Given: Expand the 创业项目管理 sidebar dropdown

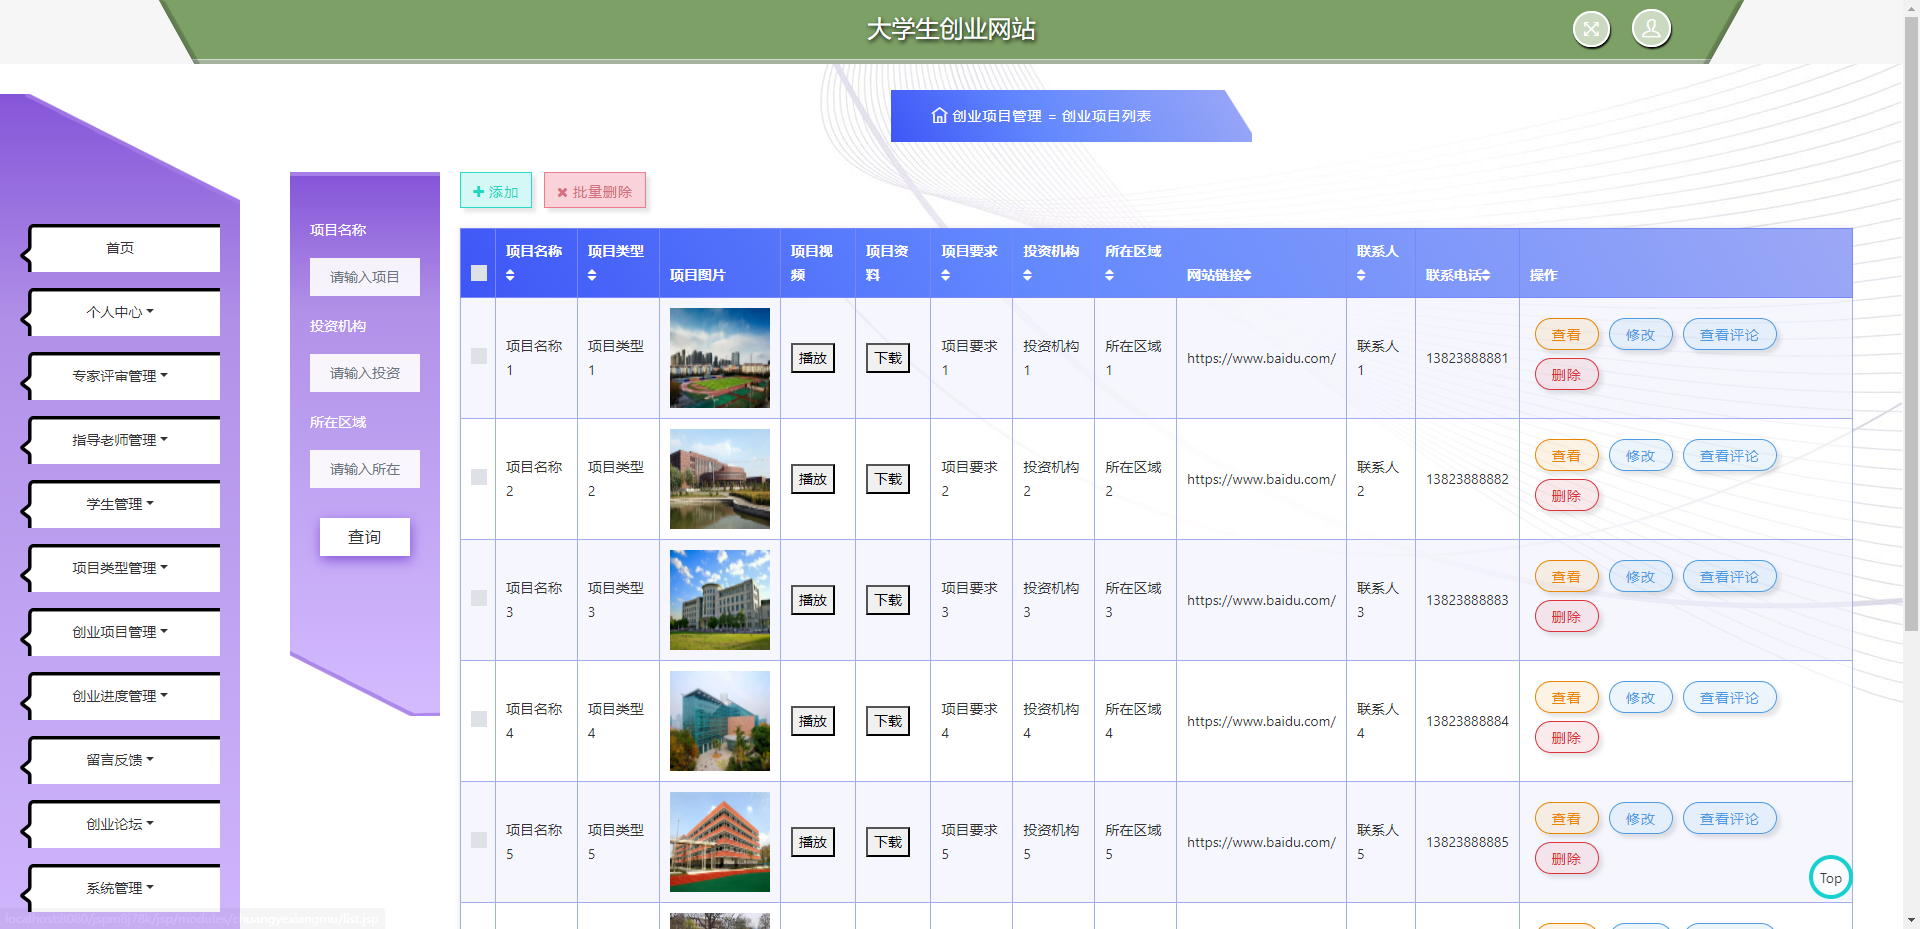Looking at the screenshot, I should coord(121,632).
